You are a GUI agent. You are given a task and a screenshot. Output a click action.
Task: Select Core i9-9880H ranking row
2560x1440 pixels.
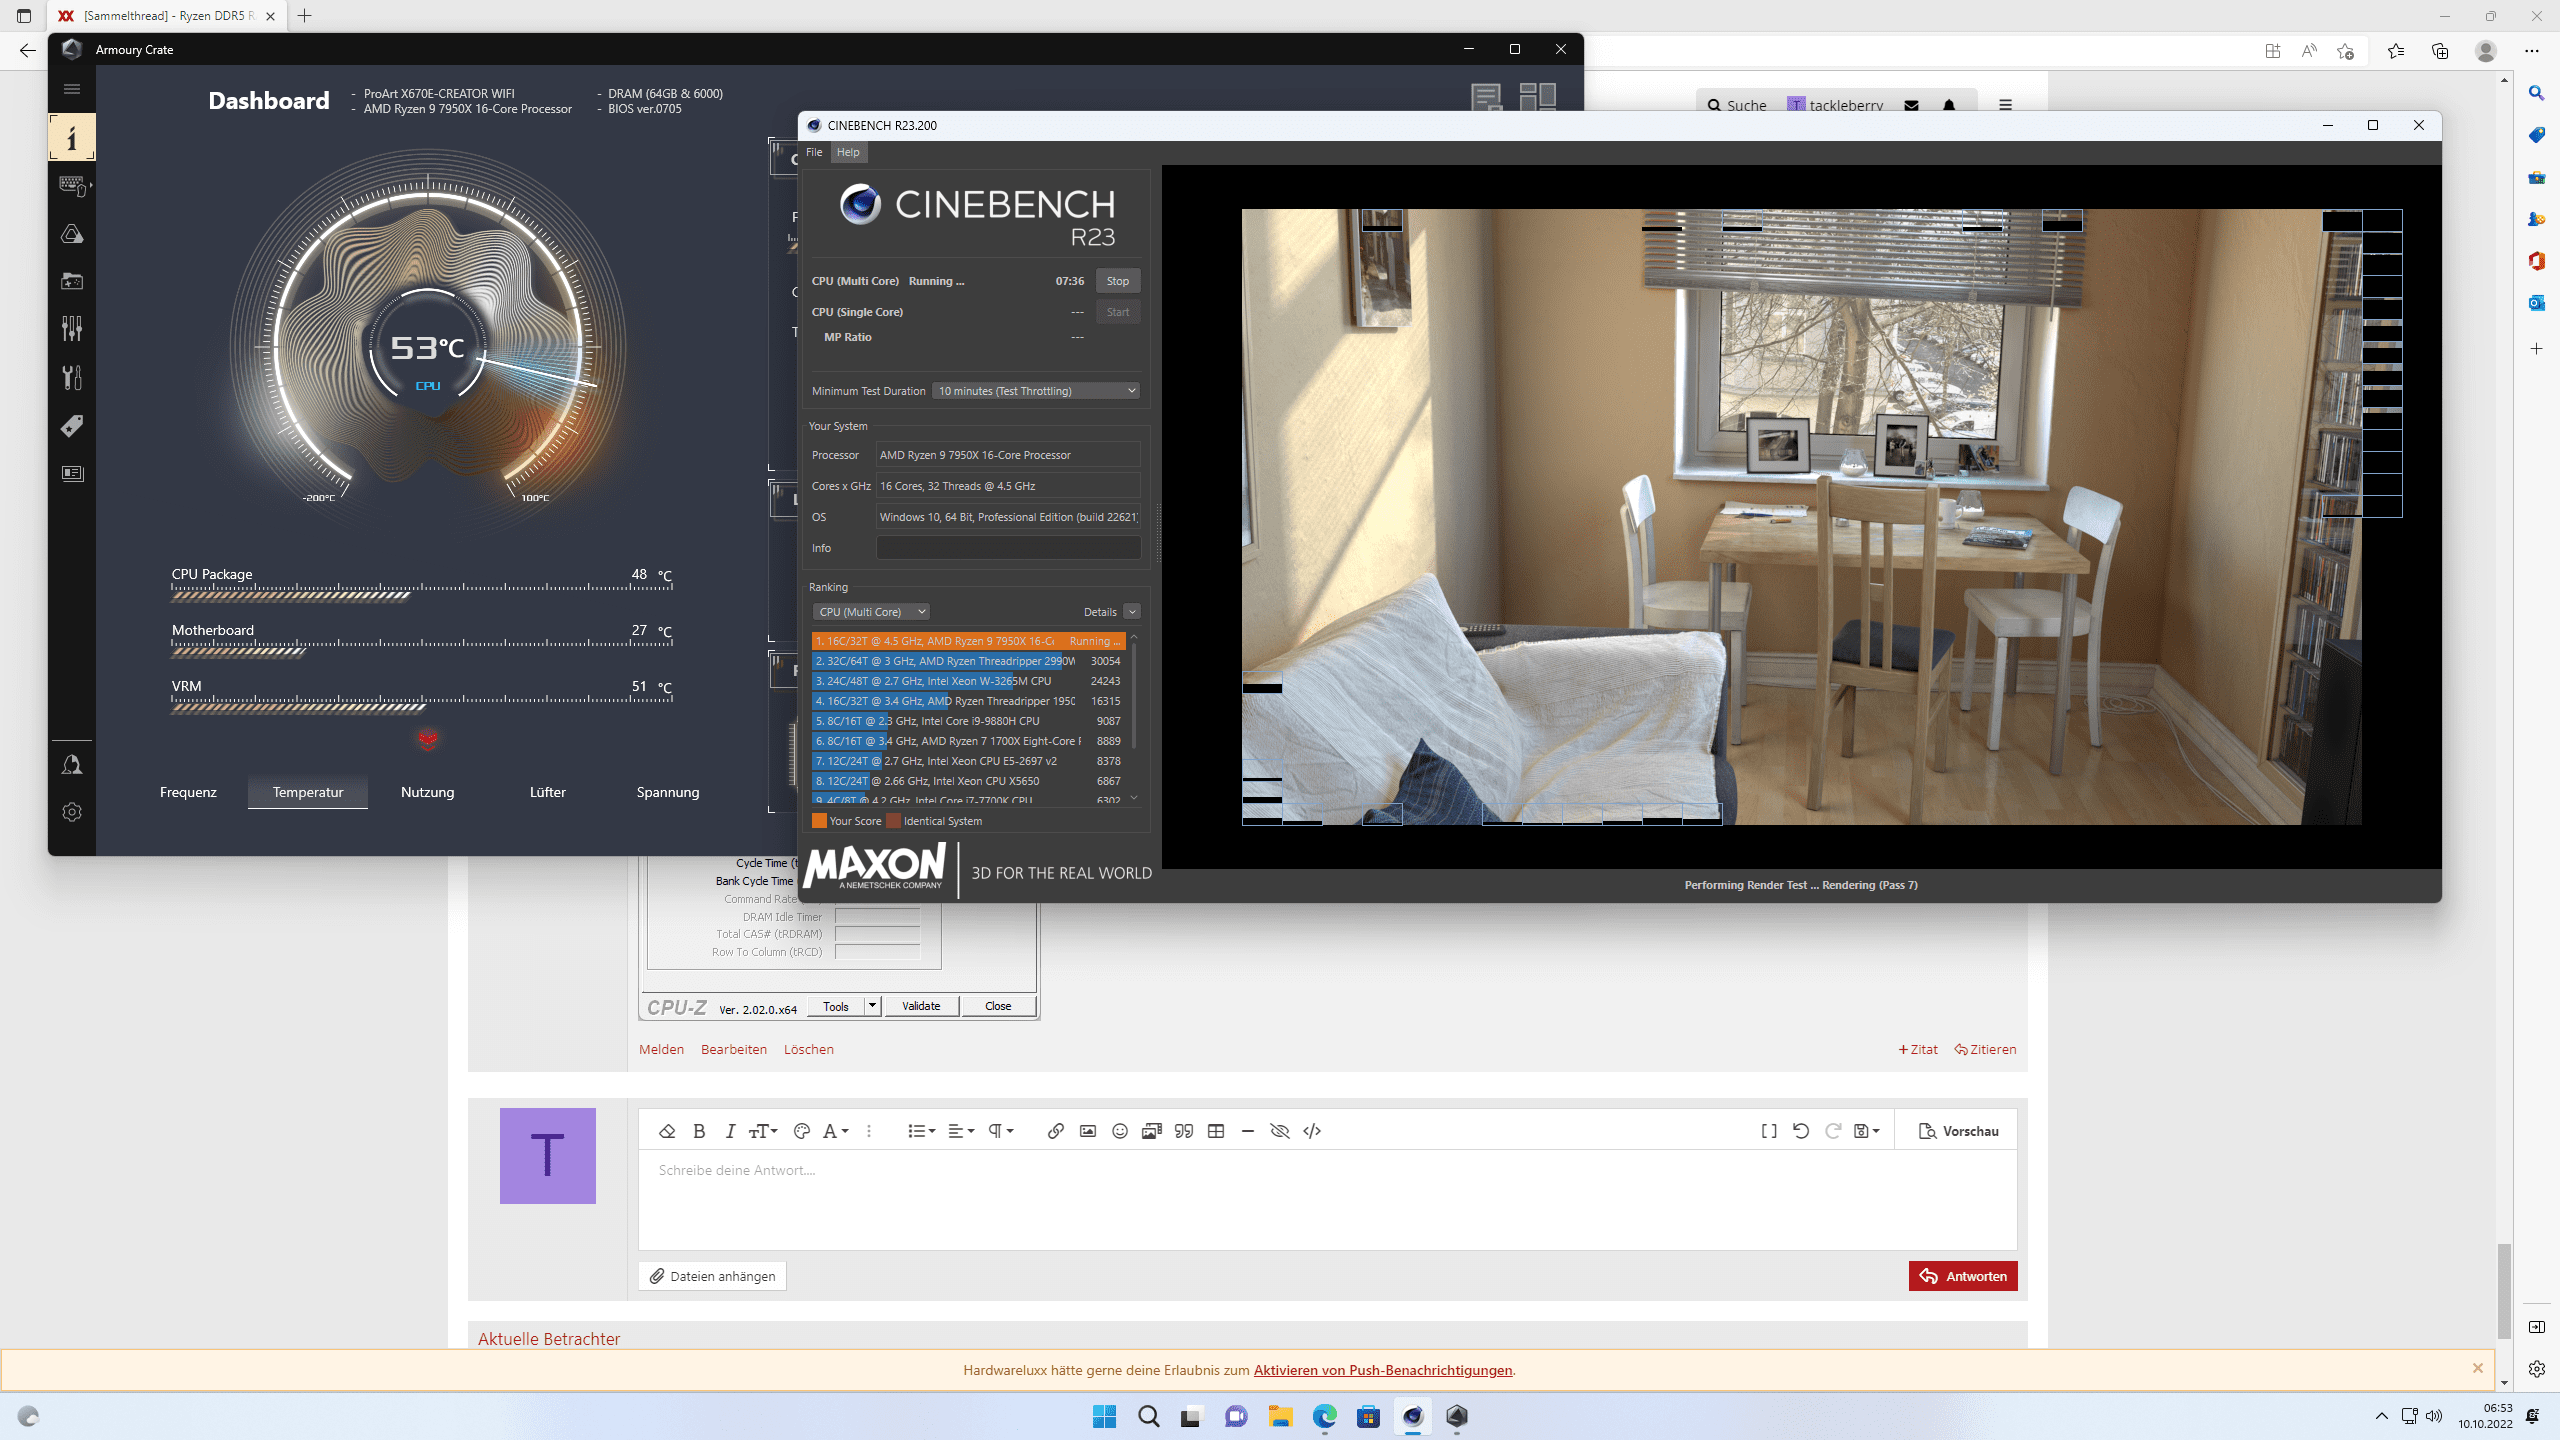click(x=968, y=721)
